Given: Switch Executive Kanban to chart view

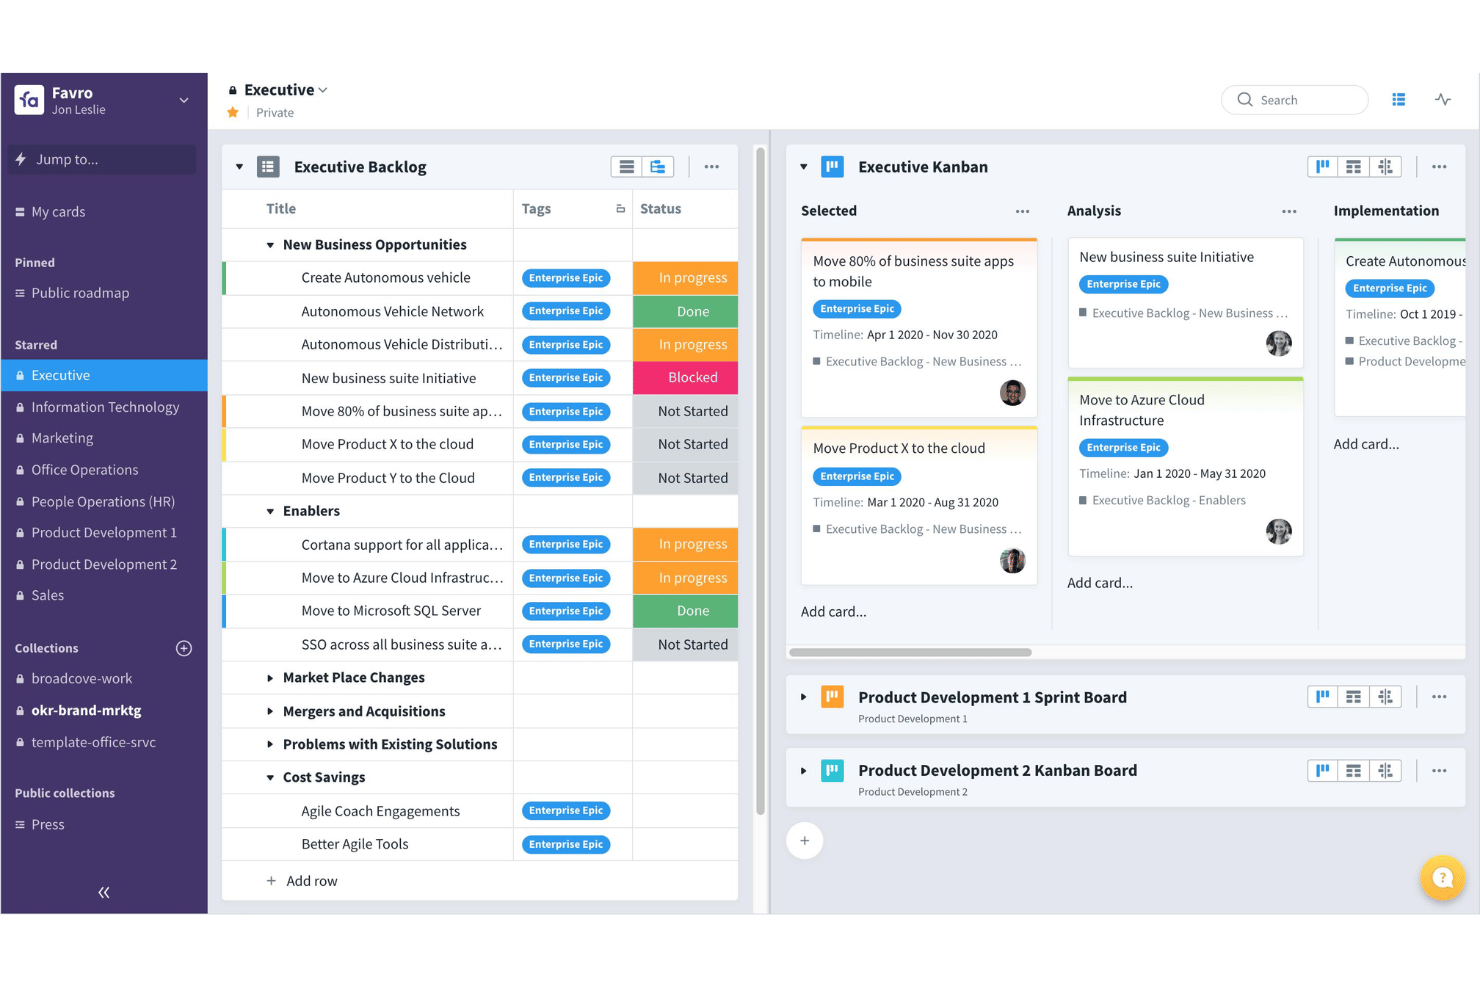Looking at the screenshot, I should click(1385, 167).
